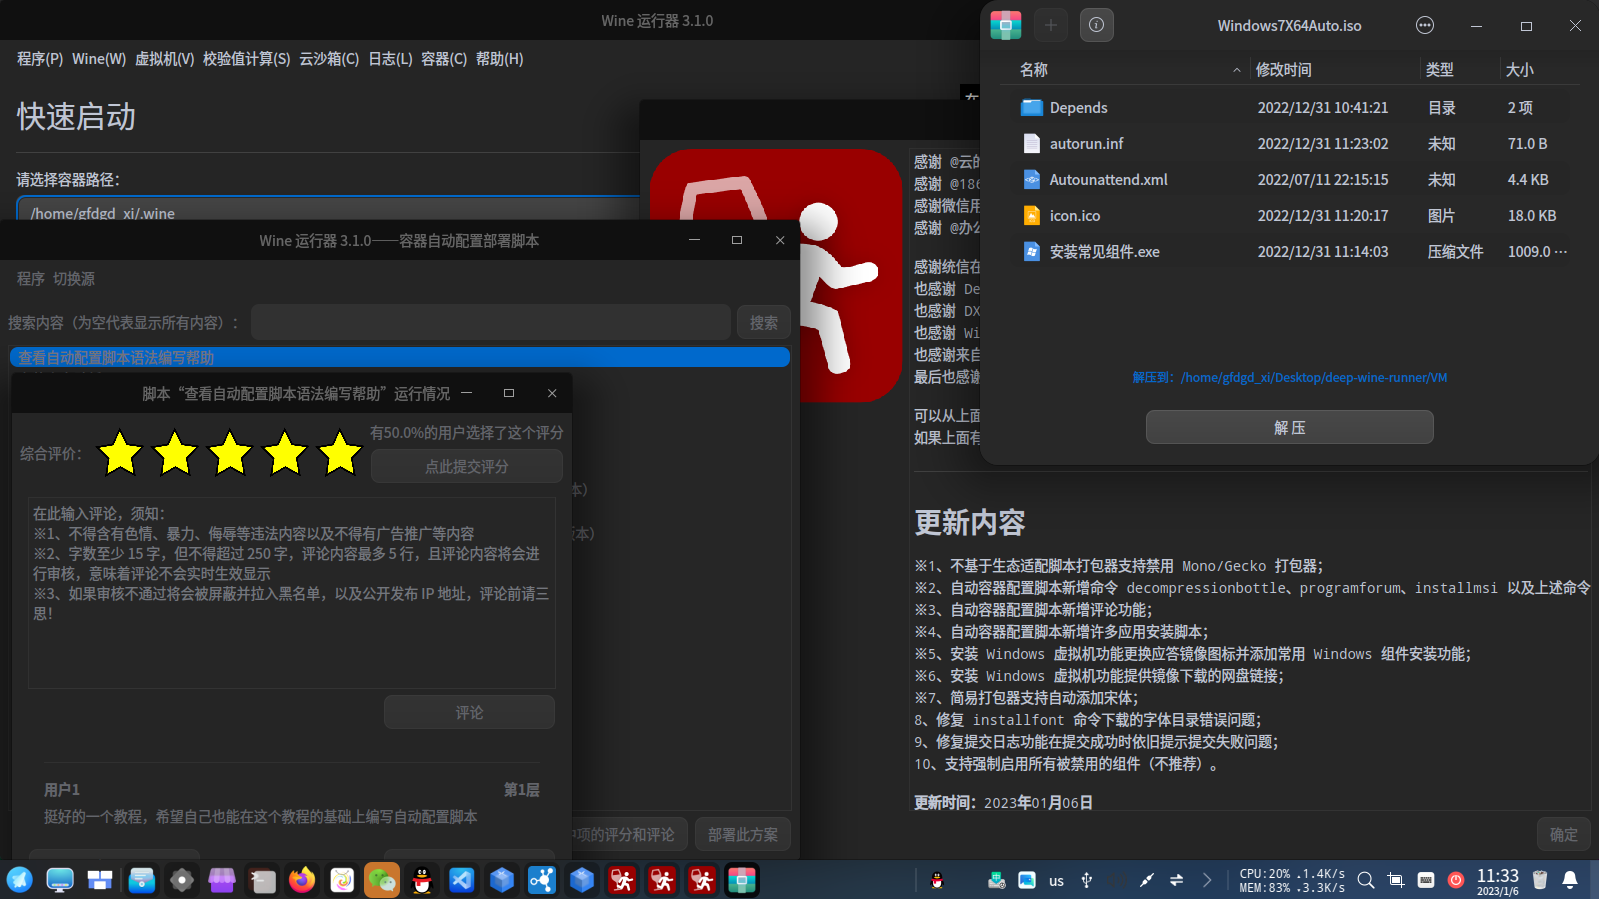Click the extract path link 解压到
Viewport: 1599px width, 899px height.
[x=1290, y=377]
